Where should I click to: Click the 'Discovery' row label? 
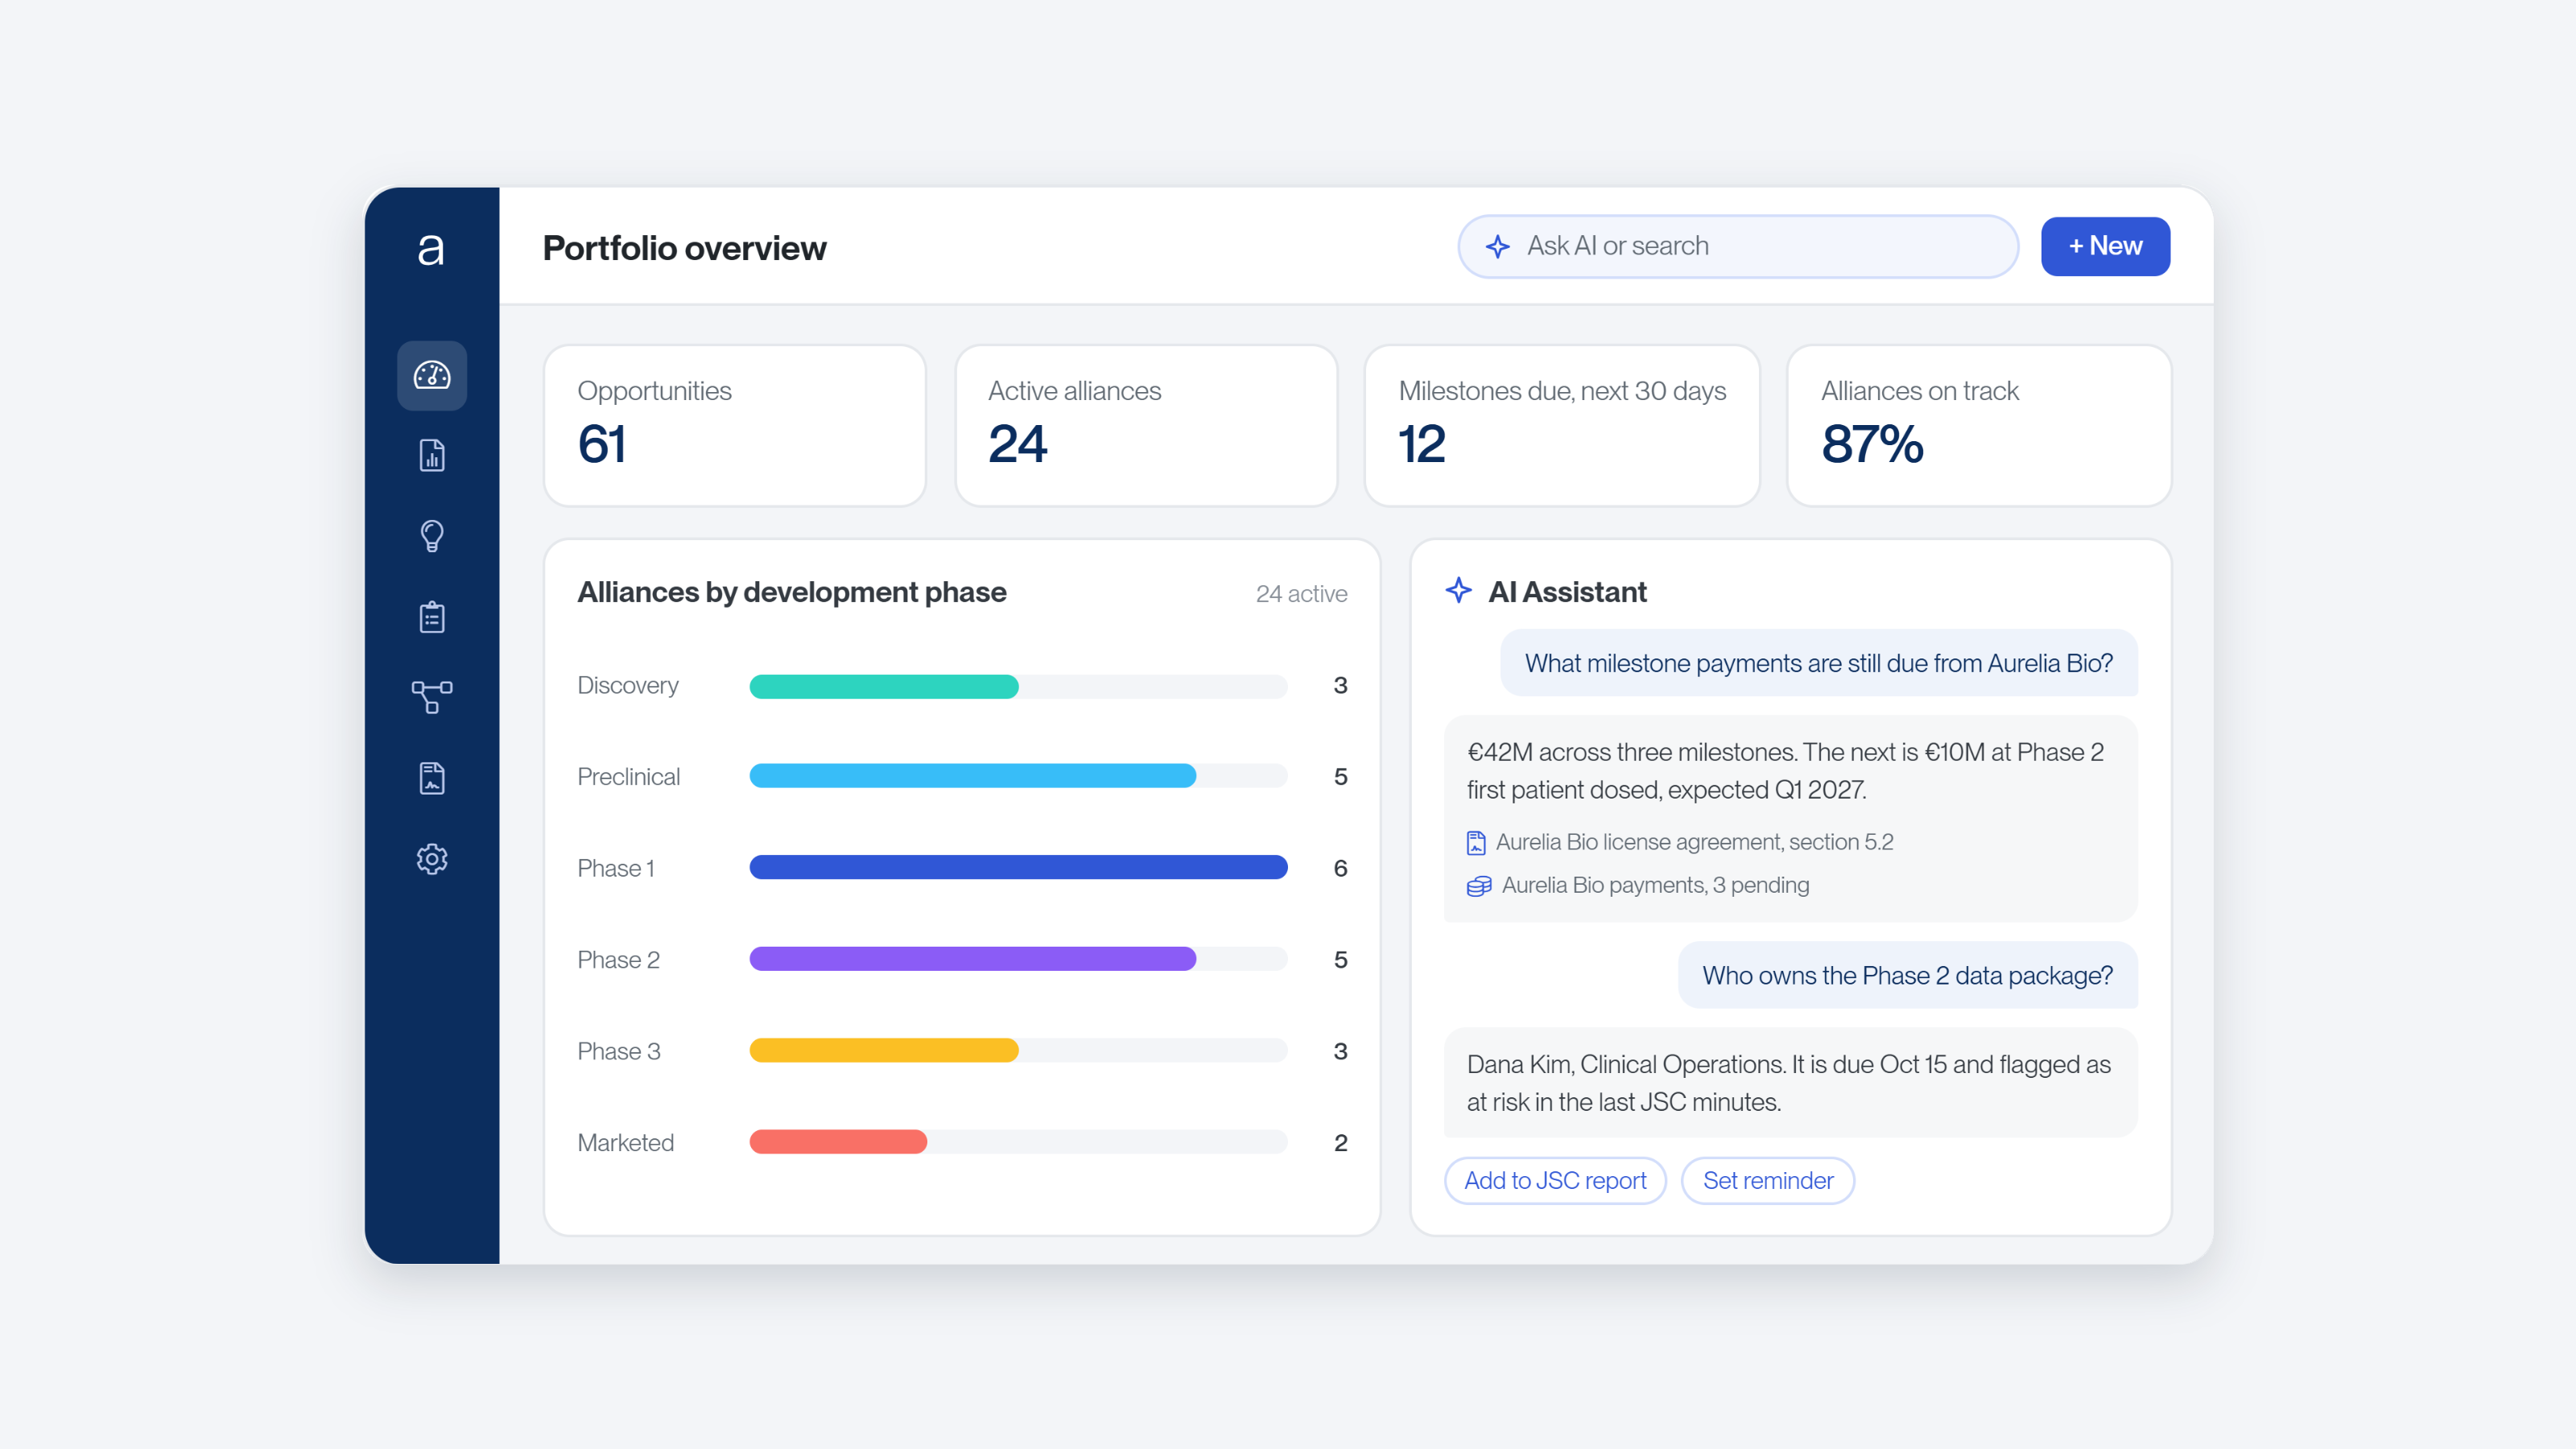[627, 686]
